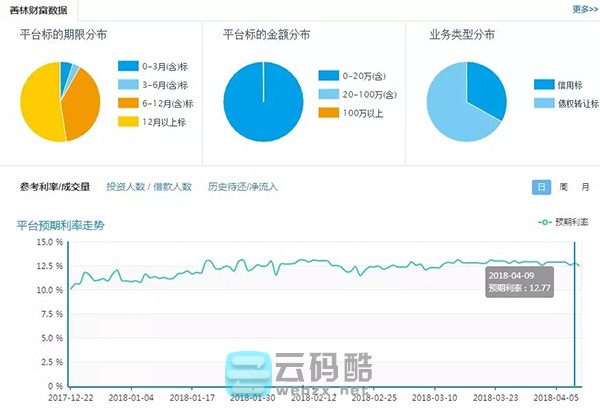The width and height of the screenshot is (600, 409).
Task: Toggle the 100万以上 legend icon
Action: (x=330, y=112)
